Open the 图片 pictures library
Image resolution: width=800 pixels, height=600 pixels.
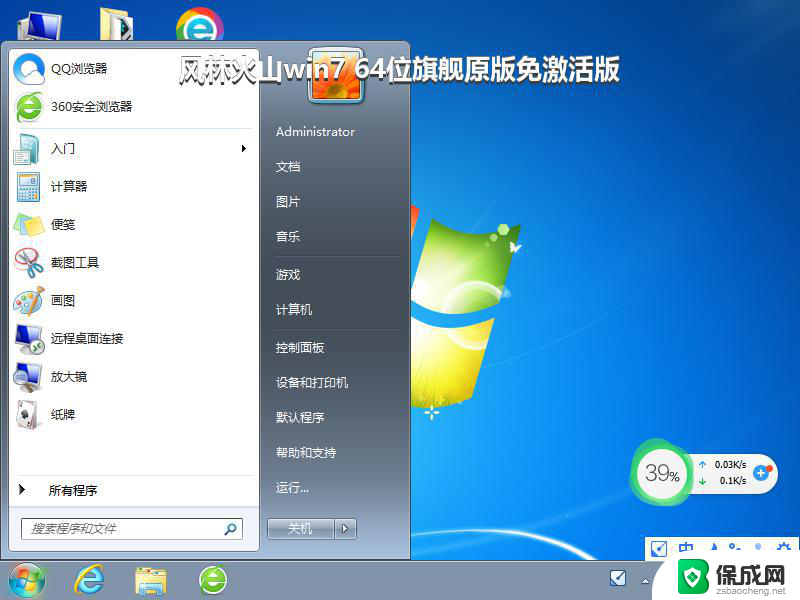pos(288,202)
